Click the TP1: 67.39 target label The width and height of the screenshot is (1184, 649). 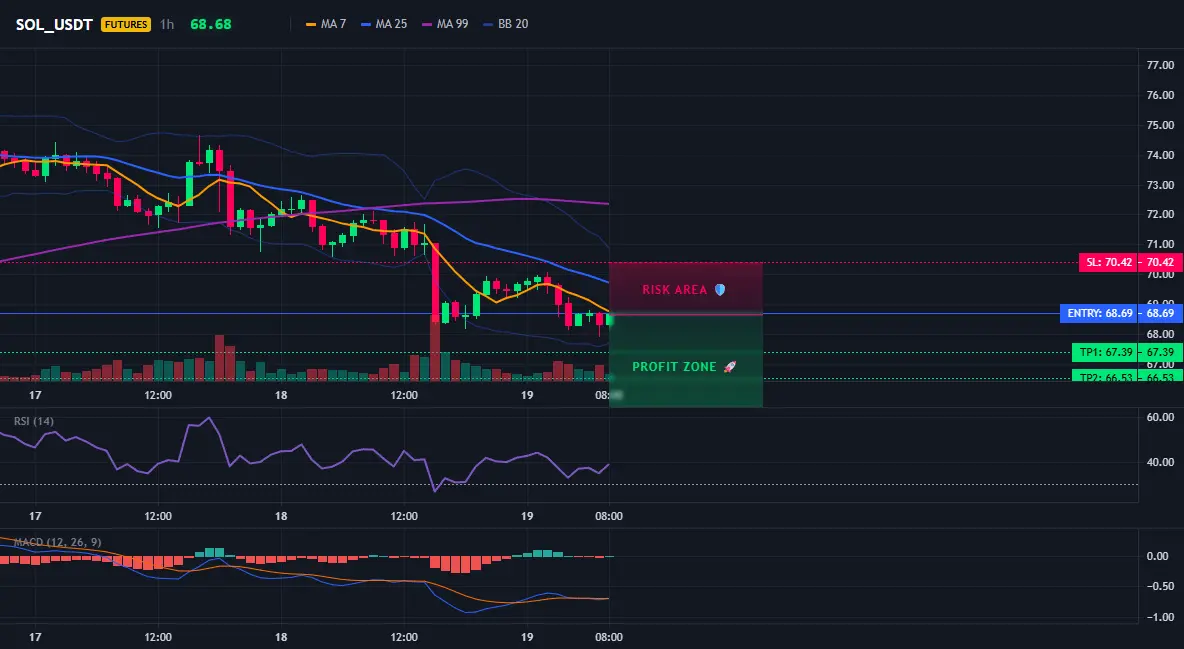(1105, 352)
